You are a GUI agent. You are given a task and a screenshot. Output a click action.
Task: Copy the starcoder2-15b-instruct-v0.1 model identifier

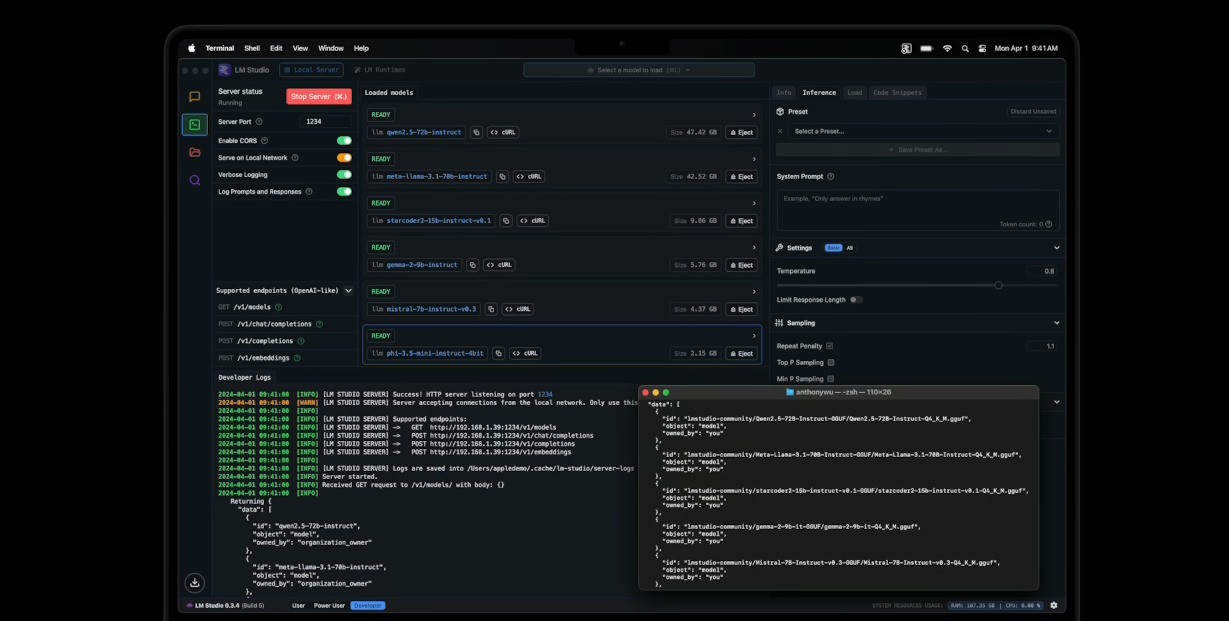pyautogui.click(x=506, y=220)
